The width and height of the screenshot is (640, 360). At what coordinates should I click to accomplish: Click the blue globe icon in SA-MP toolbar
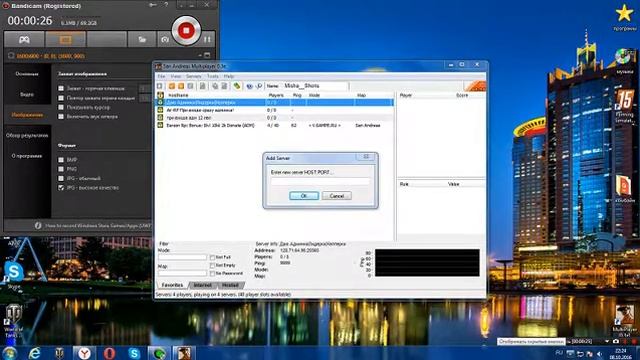point(249,86)
